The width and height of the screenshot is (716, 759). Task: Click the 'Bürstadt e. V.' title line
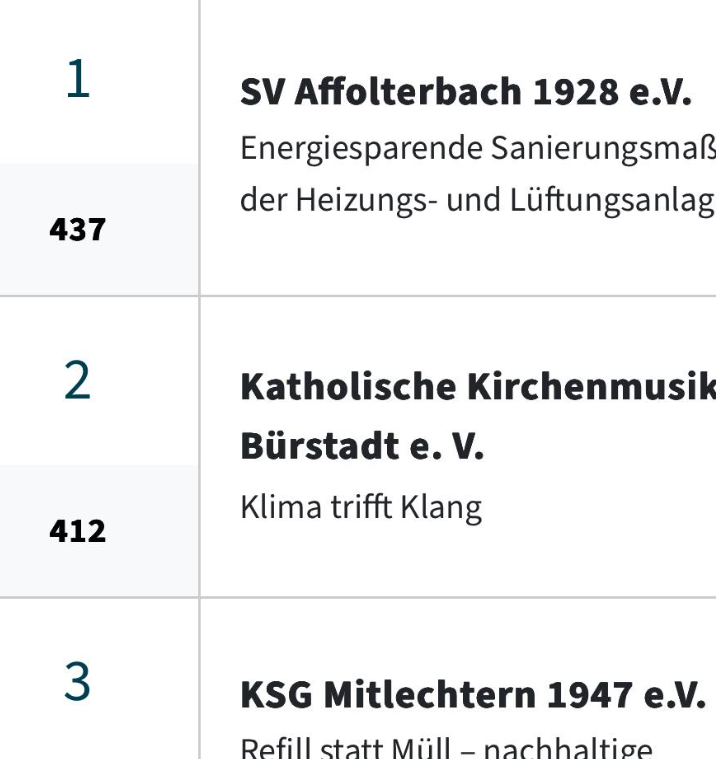click(362, 447)
